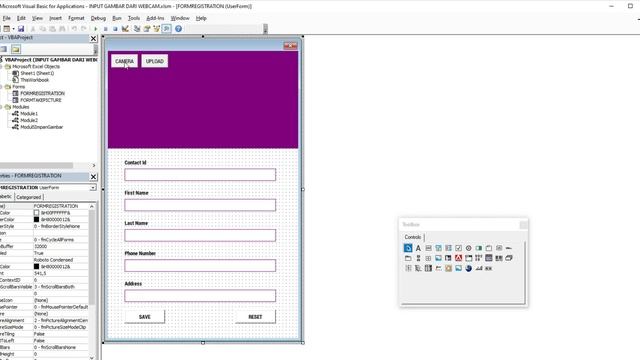Click the CAMERA button on the form
The width and height of the screenshot is (640, 360).
point(124,61)
